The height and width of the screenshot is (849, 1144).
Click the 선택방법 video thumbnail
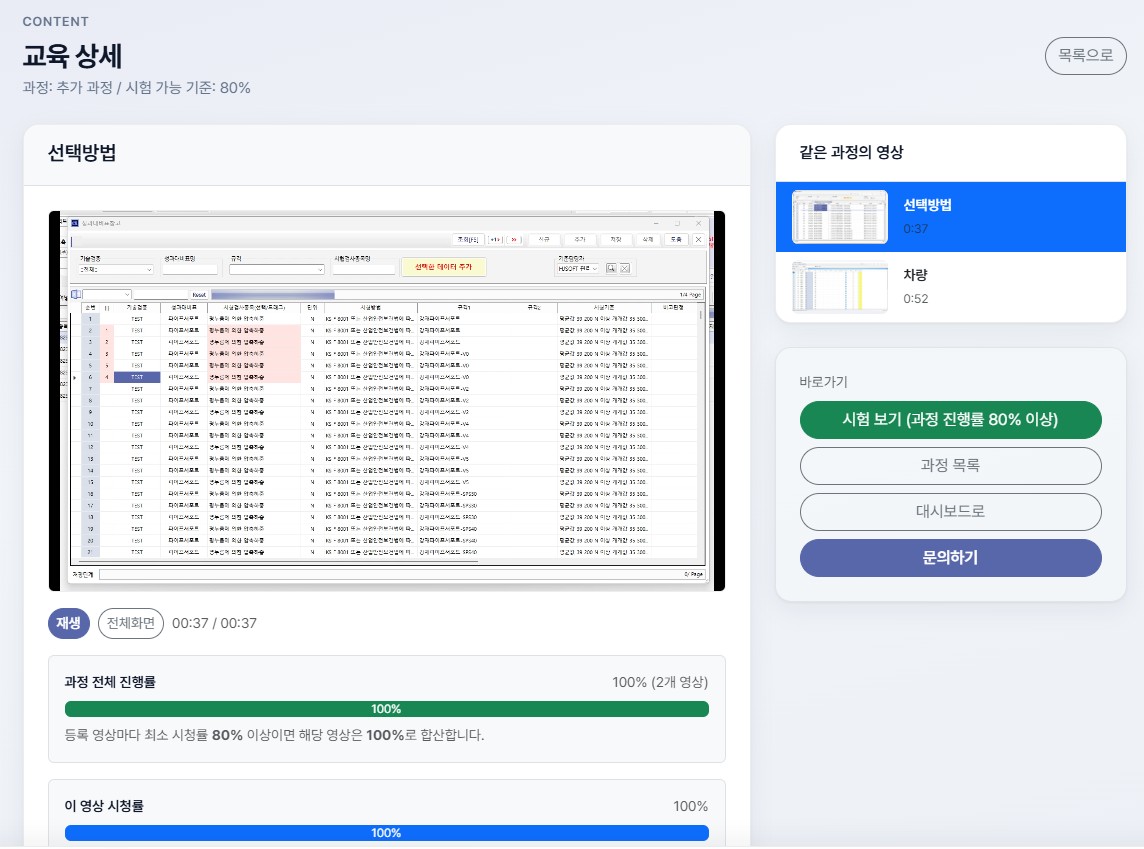(840, 217)
